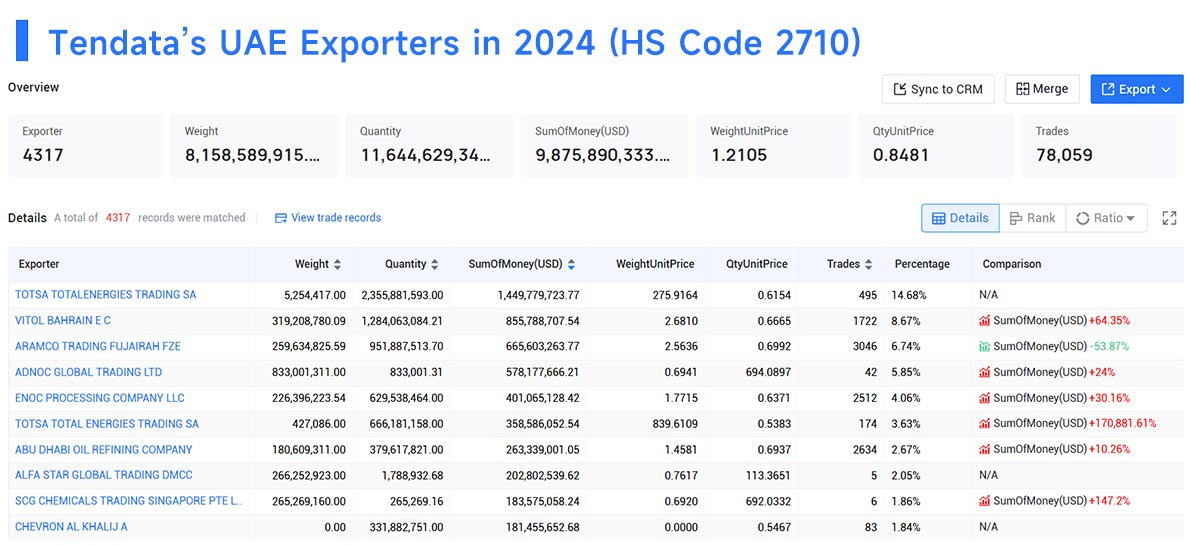
Task: Click chart icon in ADNOC GLOBAL comparison
Action: [x=984, y=372]
